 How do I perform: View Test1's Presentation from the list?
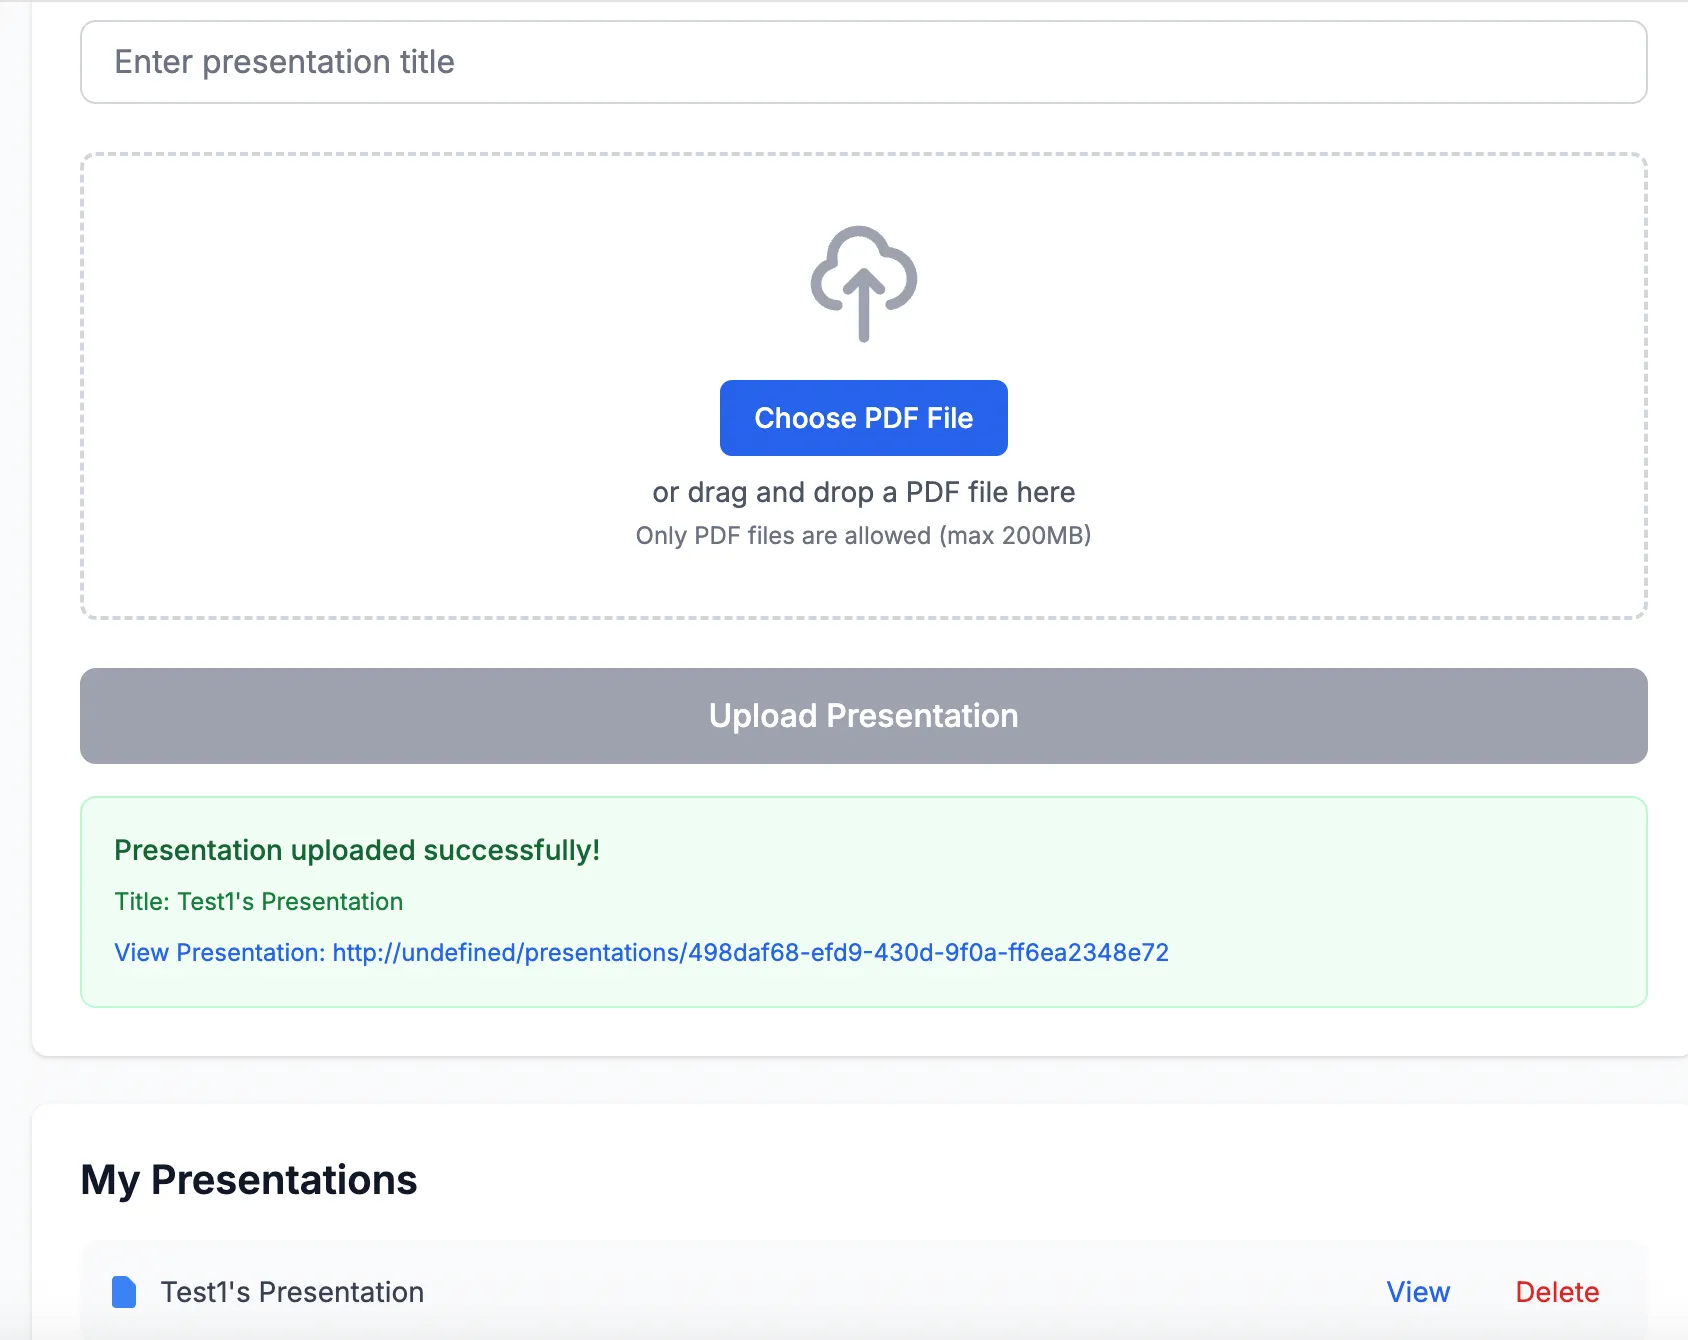pos(1417,1292)
